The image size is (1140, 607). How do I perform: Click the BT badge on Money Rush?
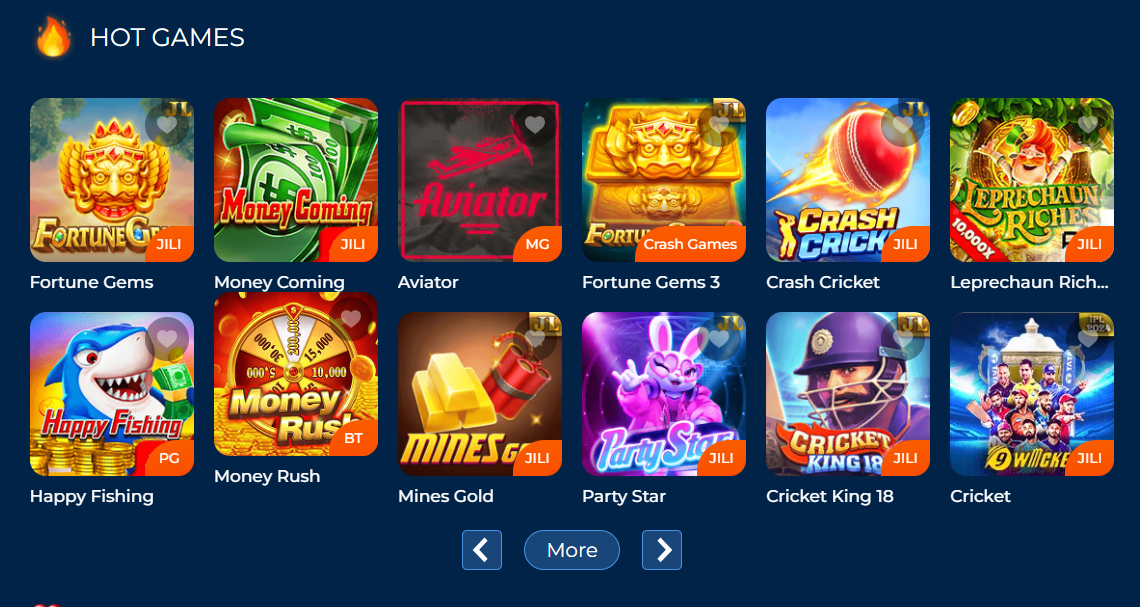(x=353, y=438)
